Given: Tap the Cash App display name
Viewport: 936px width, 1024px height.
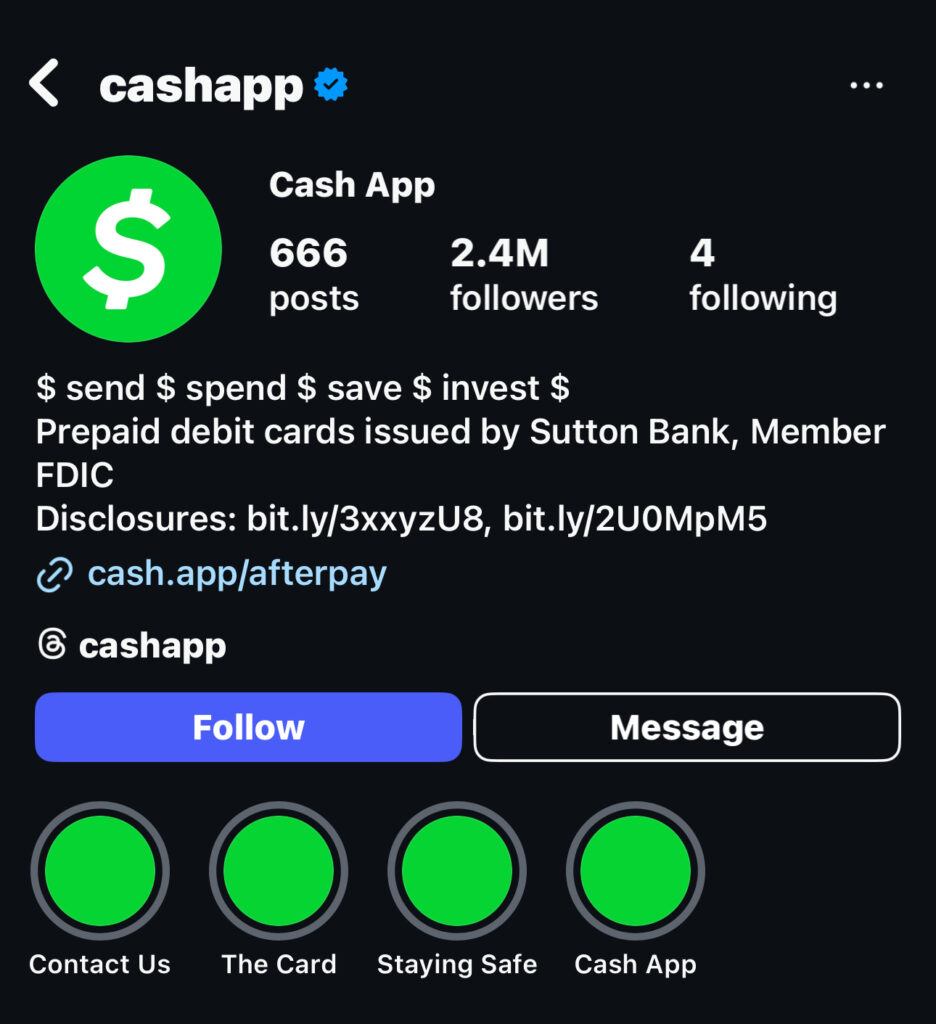Looking at the screenshot, I should pos(352,185).
